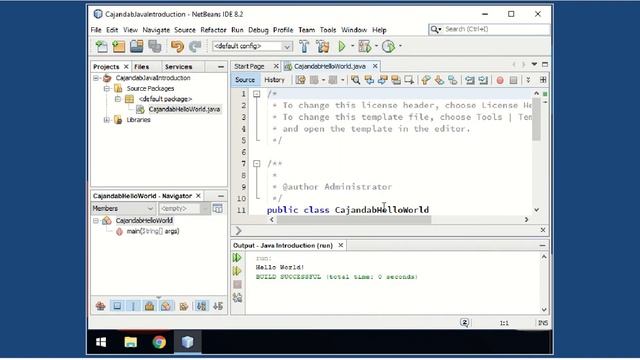Re-run with the green double arrow
640x360 pixels.
click(237, 258)
